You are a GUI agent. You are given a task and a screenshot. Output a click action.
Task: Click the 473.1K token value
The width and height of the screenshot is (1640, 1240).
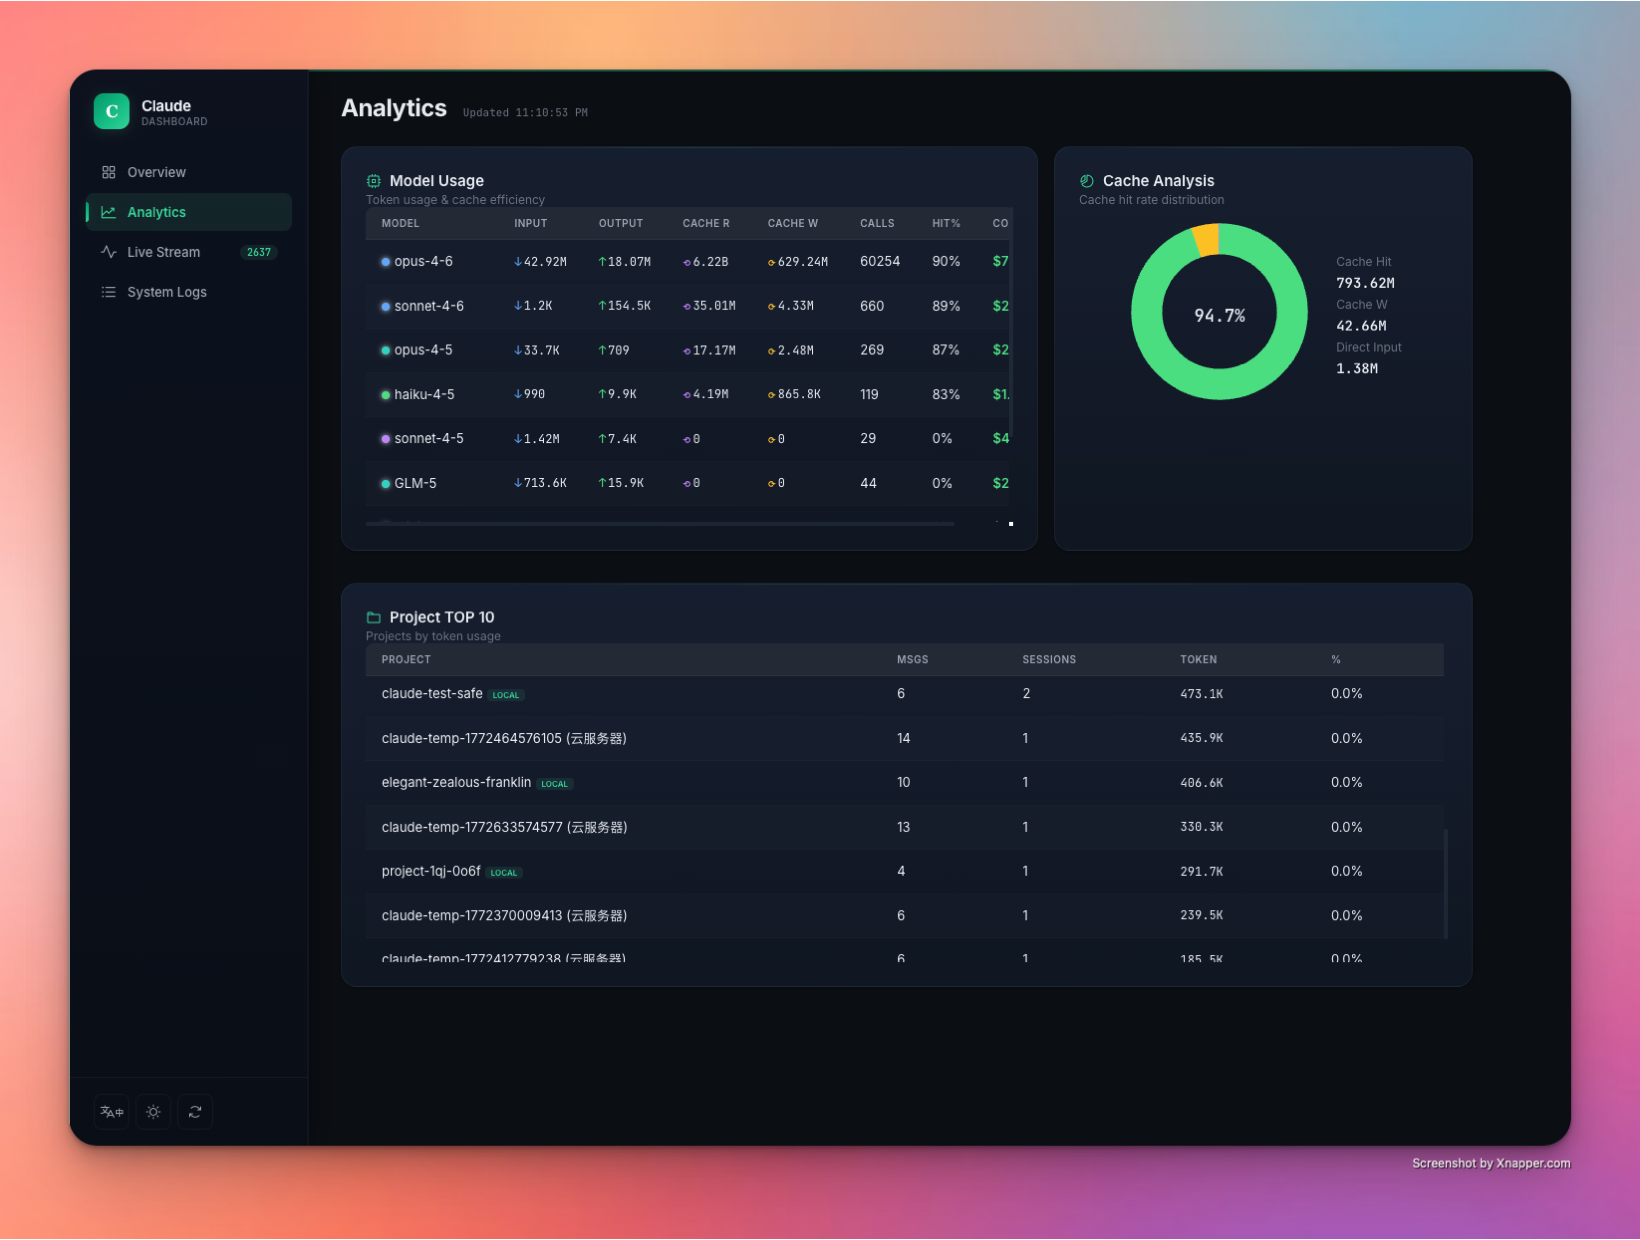[x=1201, y=694]
